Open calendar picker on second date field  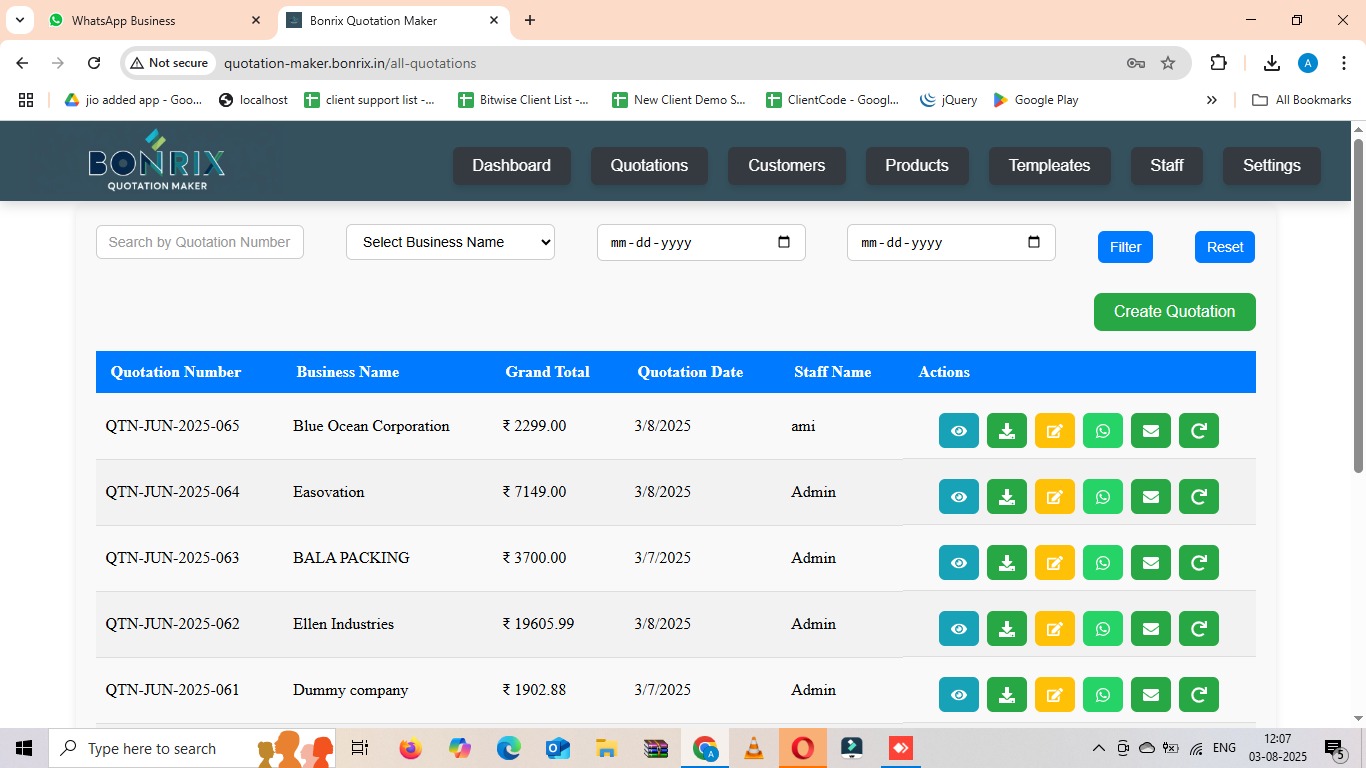point(1034,242)
